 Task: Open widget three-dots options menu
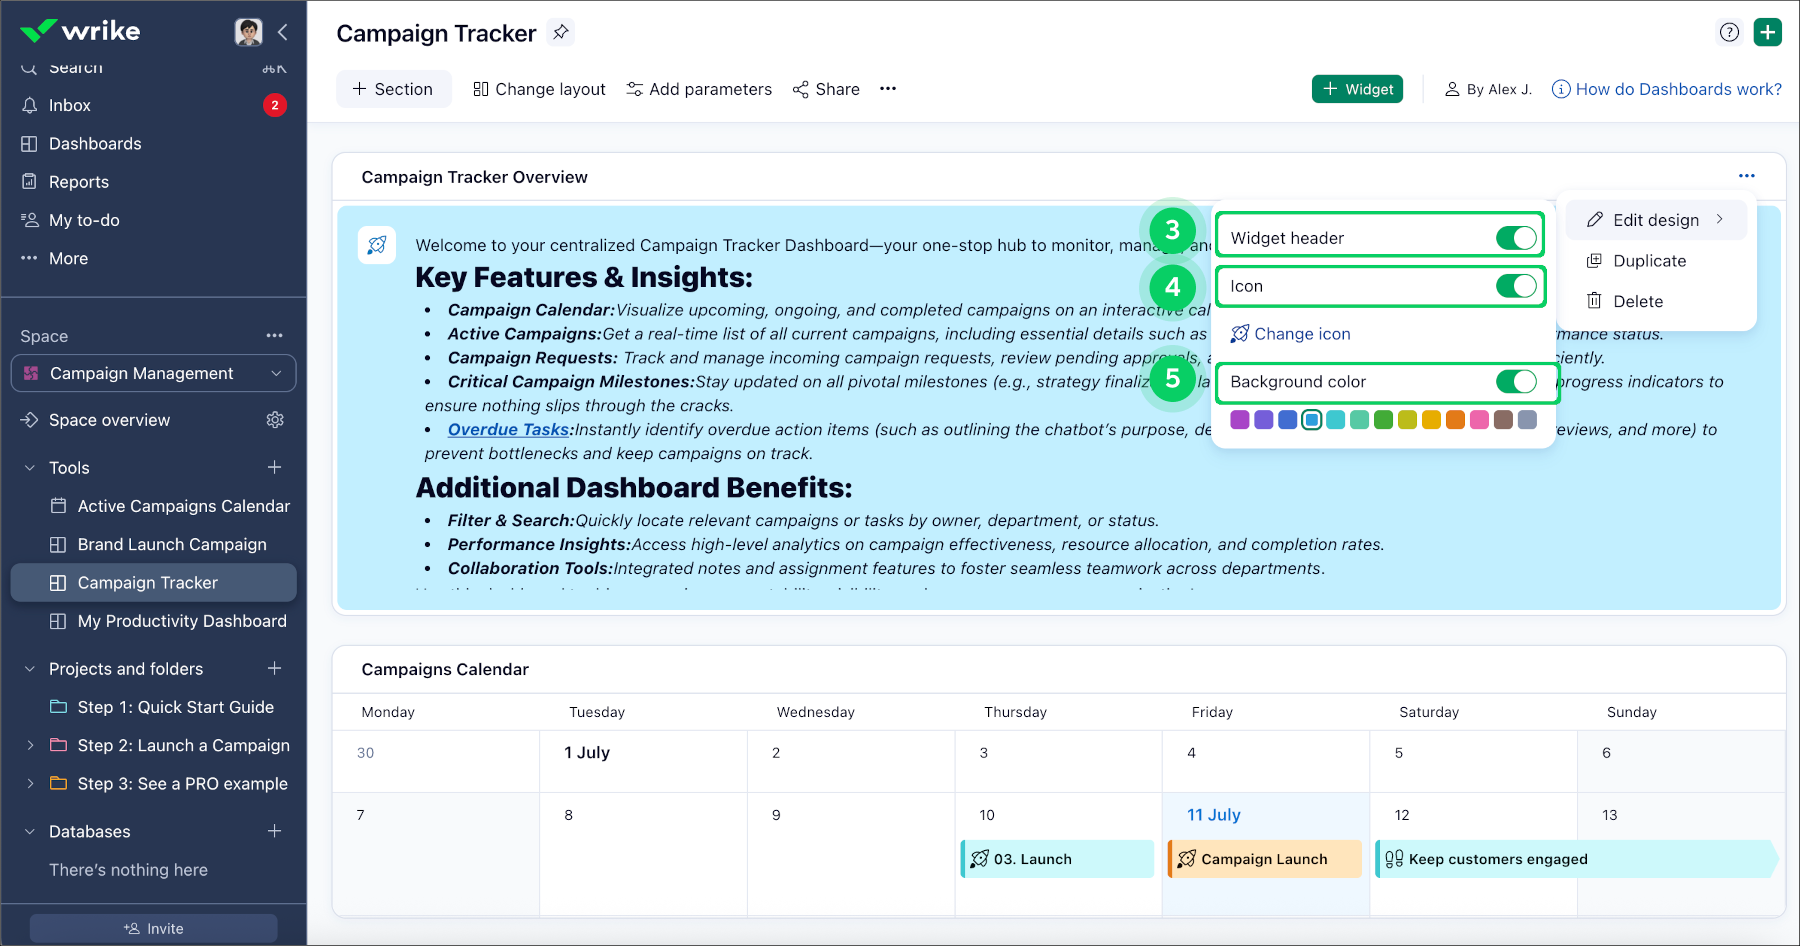pos(1746,176)
